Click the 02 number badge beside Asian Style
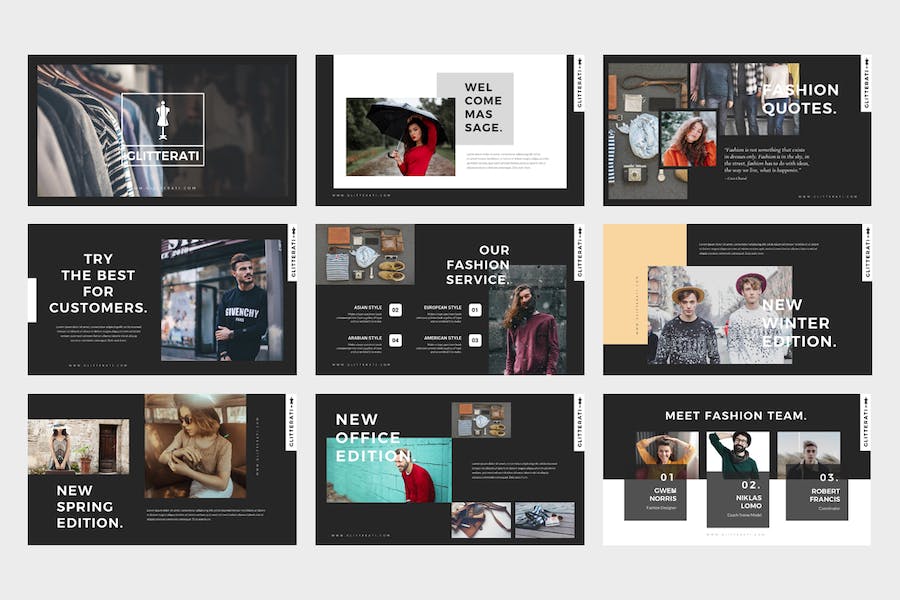 [395, 310]
